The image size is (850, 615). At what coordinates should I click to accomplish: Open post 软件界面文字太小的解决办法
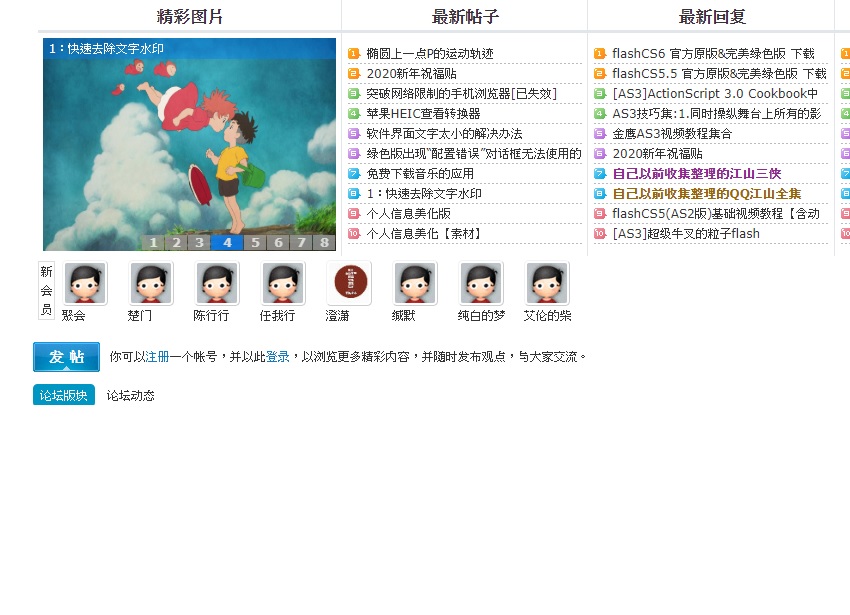445,134
